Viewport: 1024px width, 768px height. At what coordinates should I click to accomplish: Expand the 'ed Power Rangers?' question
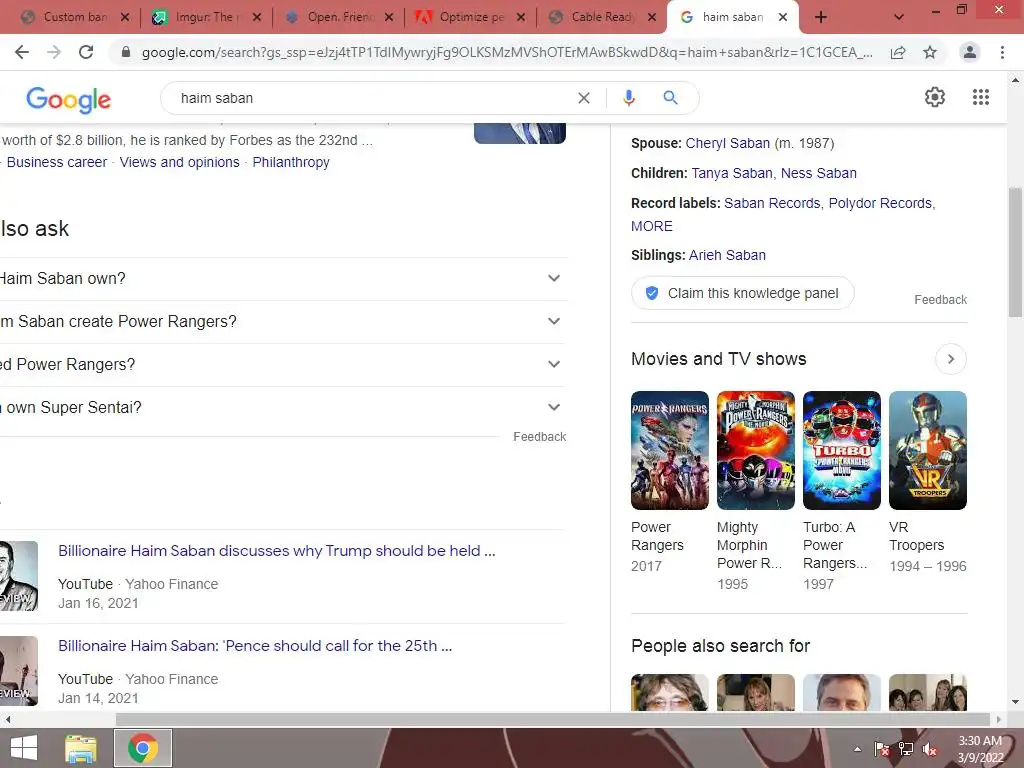[283, 365]
